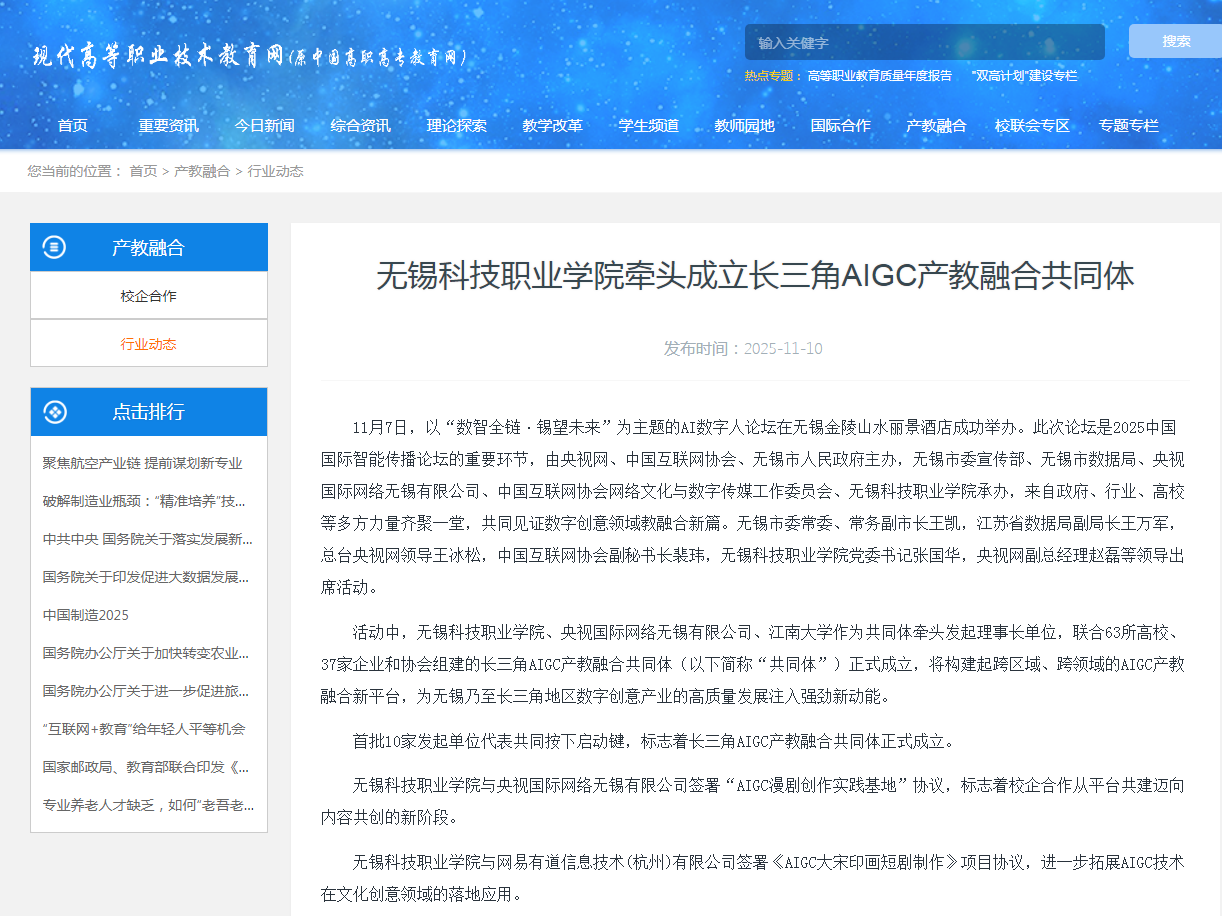Image resolution: width=1222 pixels, height=916 pixels.
Task: Click the site logo 现代高等职业技术教育网
Action: [x=250, y=56]
